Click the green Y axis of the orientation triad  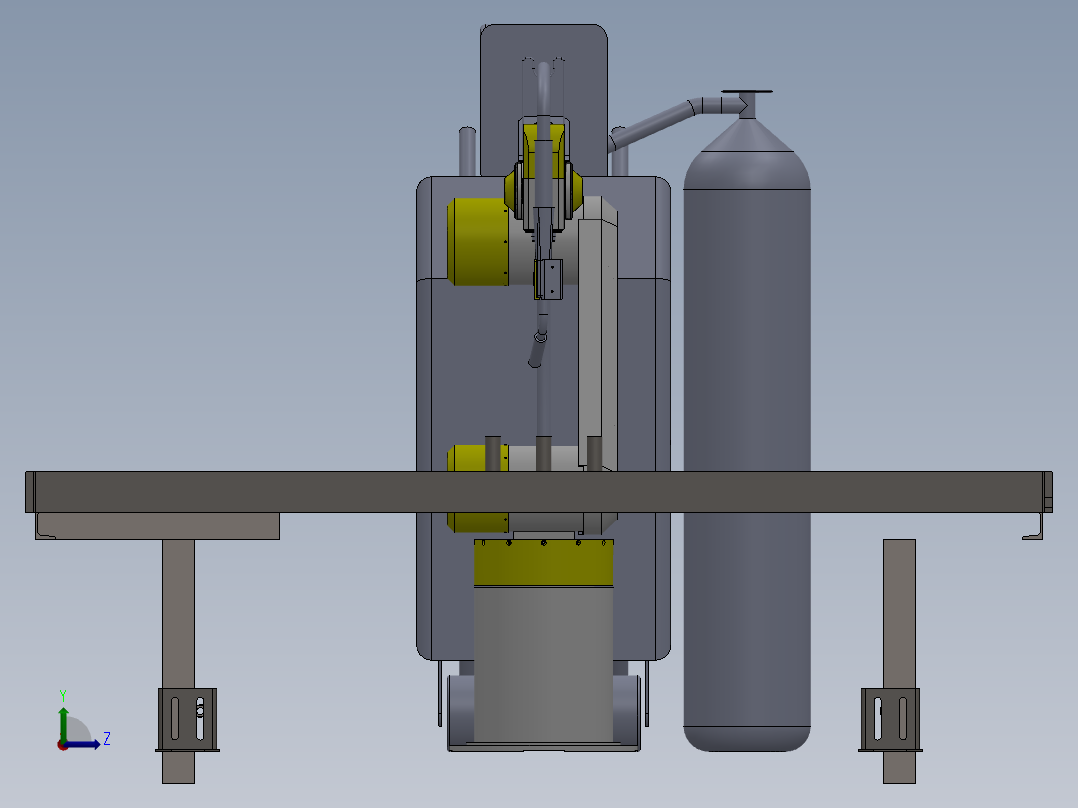[x=63, y=724]
